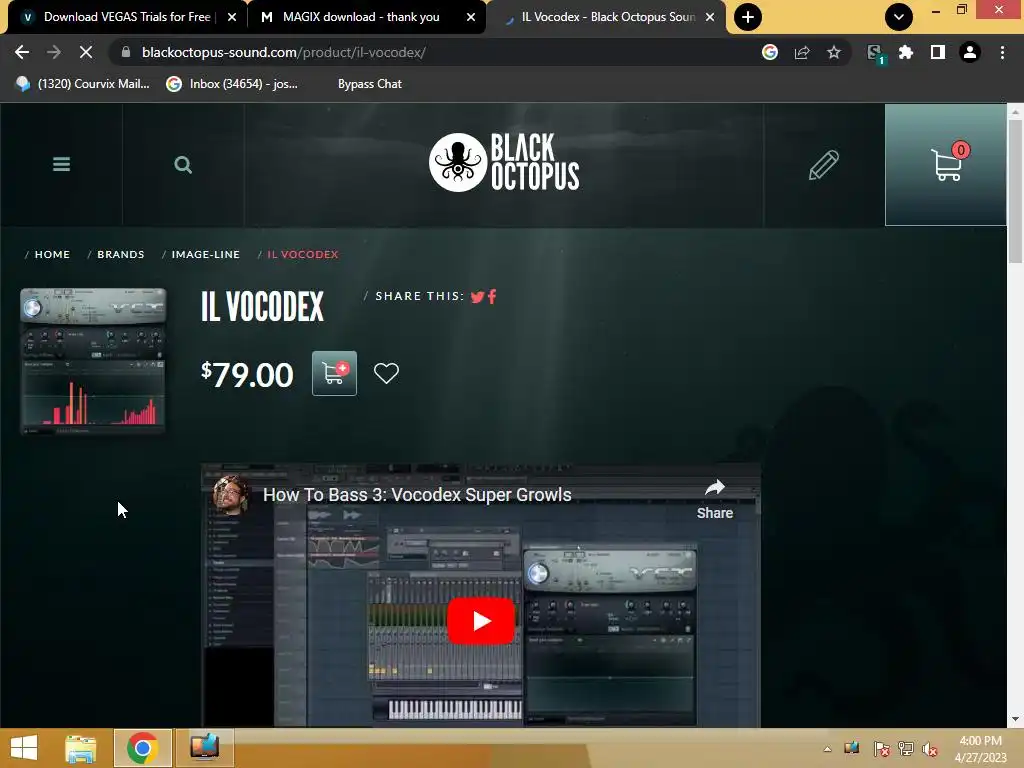View site information lock icon

(126, 52)
